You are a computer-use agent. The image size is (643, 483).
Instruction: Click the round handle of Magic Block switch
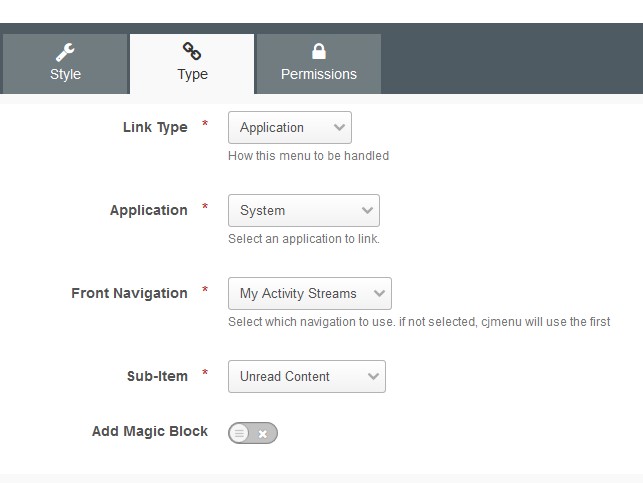[x=239, y=433]
